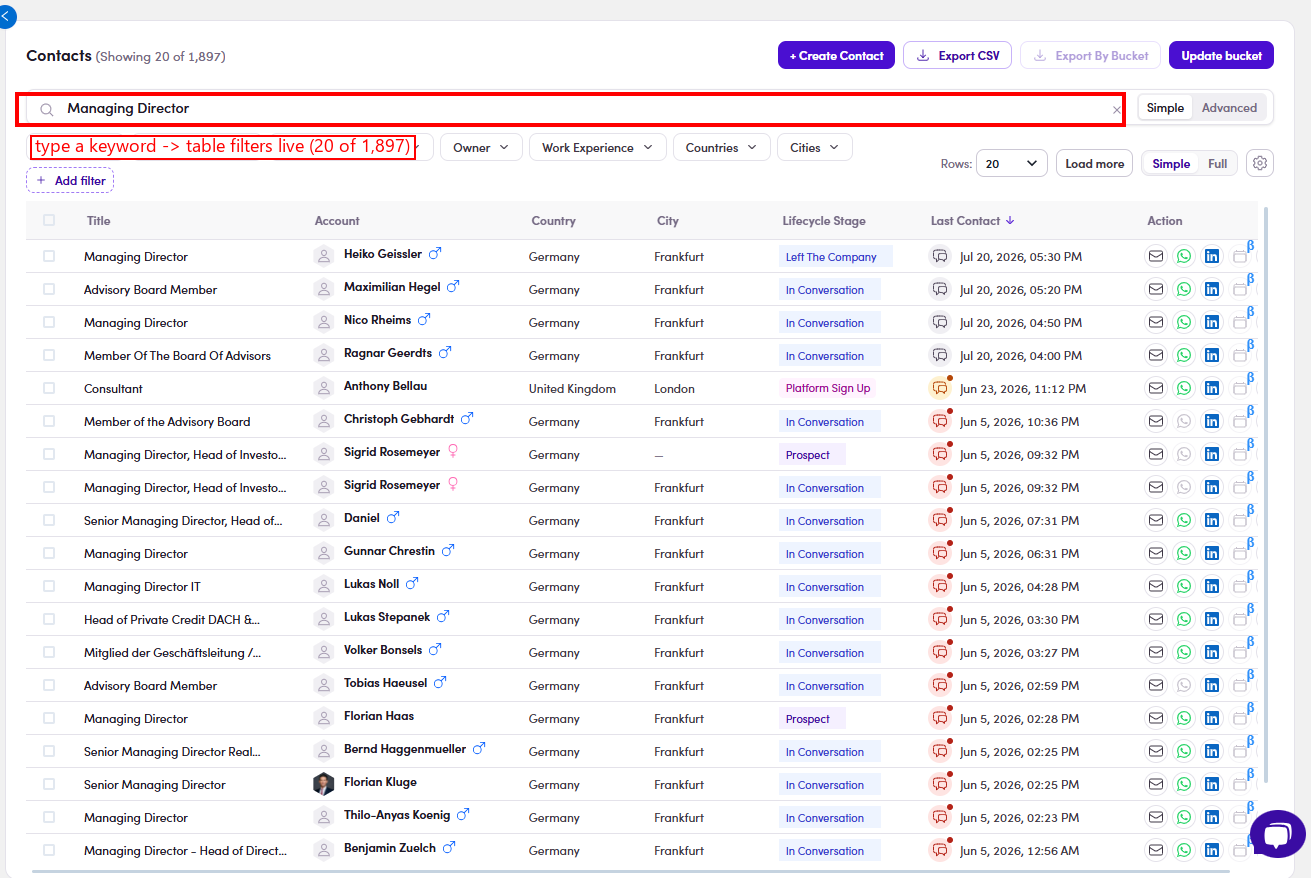Clear search with the X icon
This screenshot has width=1311, height=878.
pyautogui.click(x=1117, y=110)
